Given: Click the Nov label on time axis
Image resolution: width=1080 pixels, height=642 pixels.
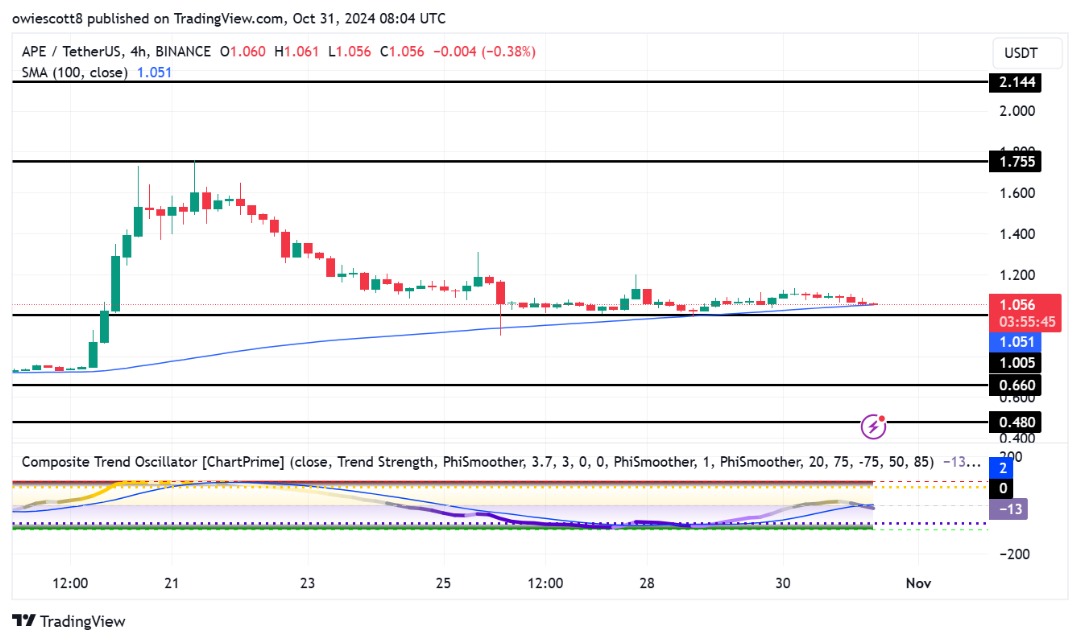Looking at the screenshot, I should [918, 583].
